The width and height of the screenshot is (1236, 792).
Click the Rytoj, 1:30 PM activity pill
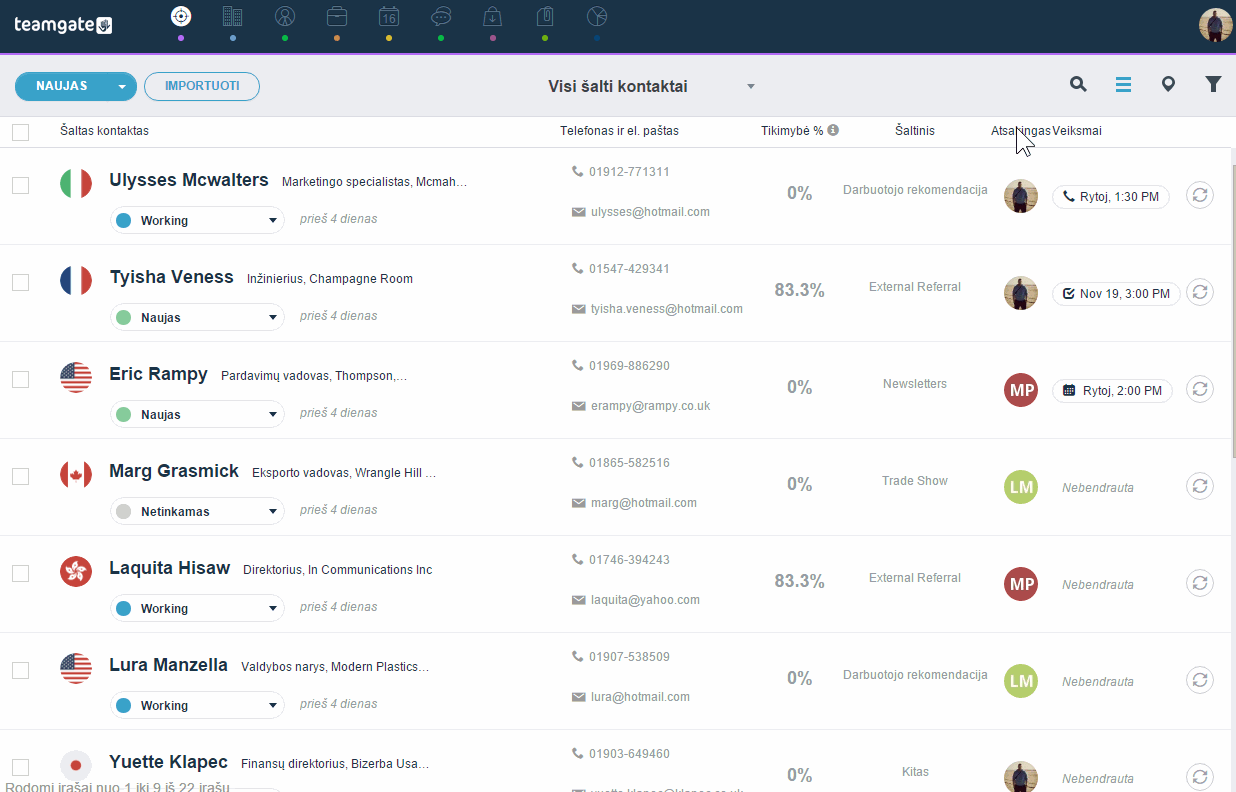coord(1111,197)
